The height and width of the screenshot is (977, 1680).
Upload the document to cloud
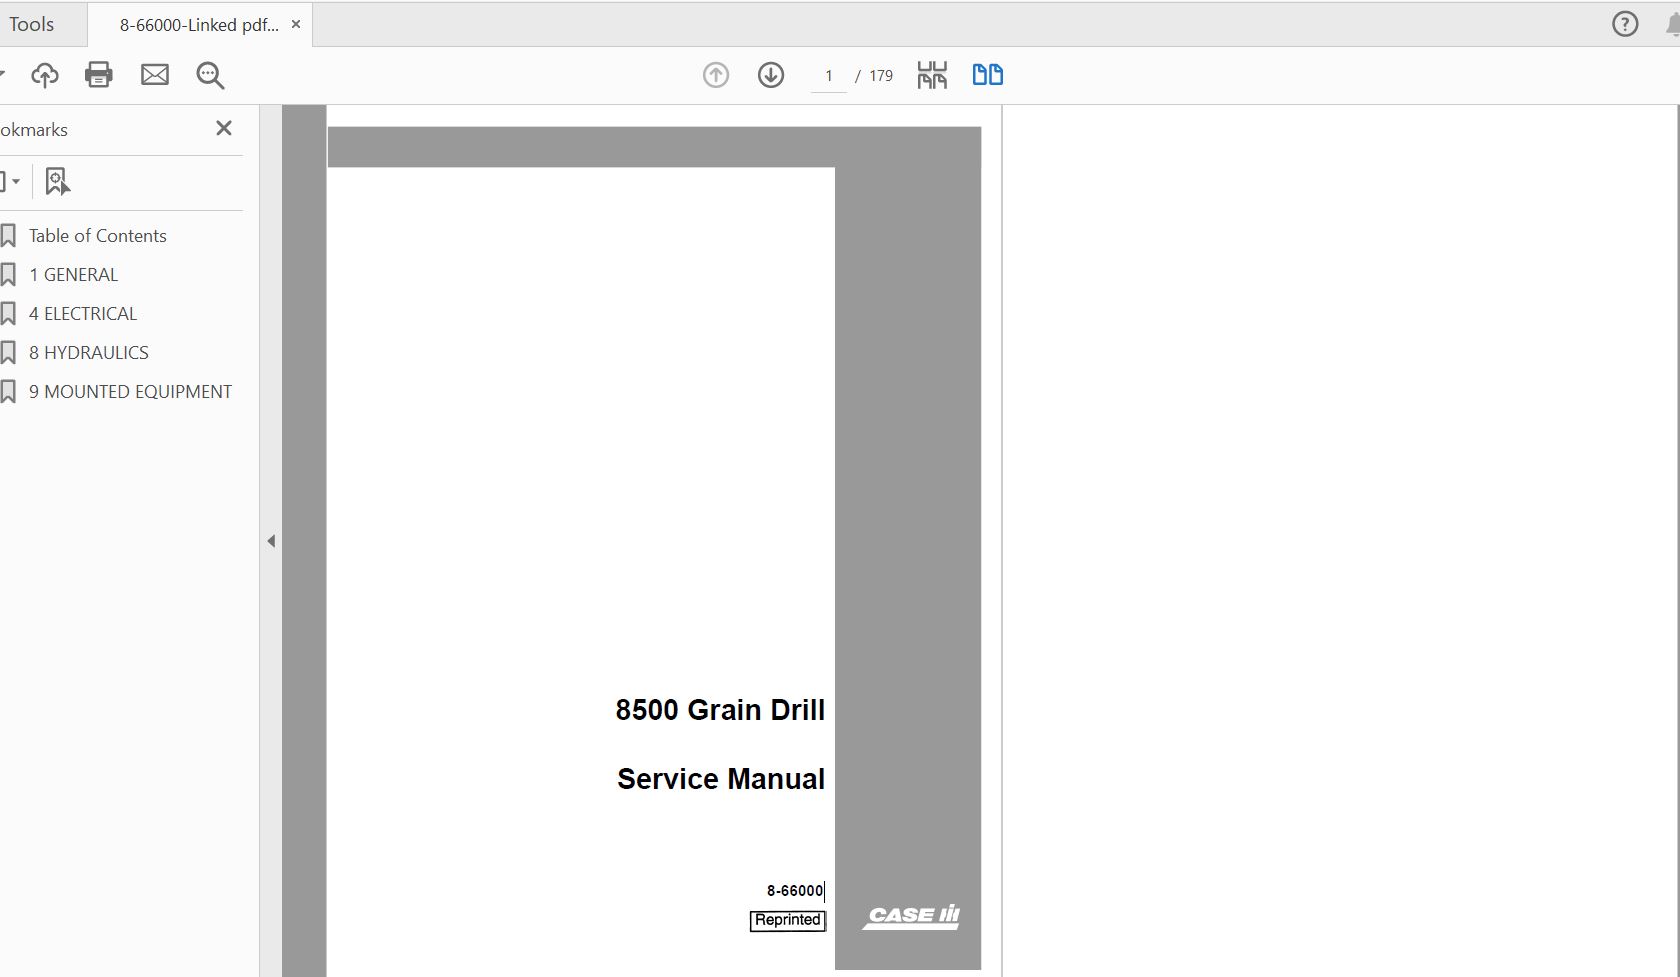pyautogui.click(x=44, y=74)
